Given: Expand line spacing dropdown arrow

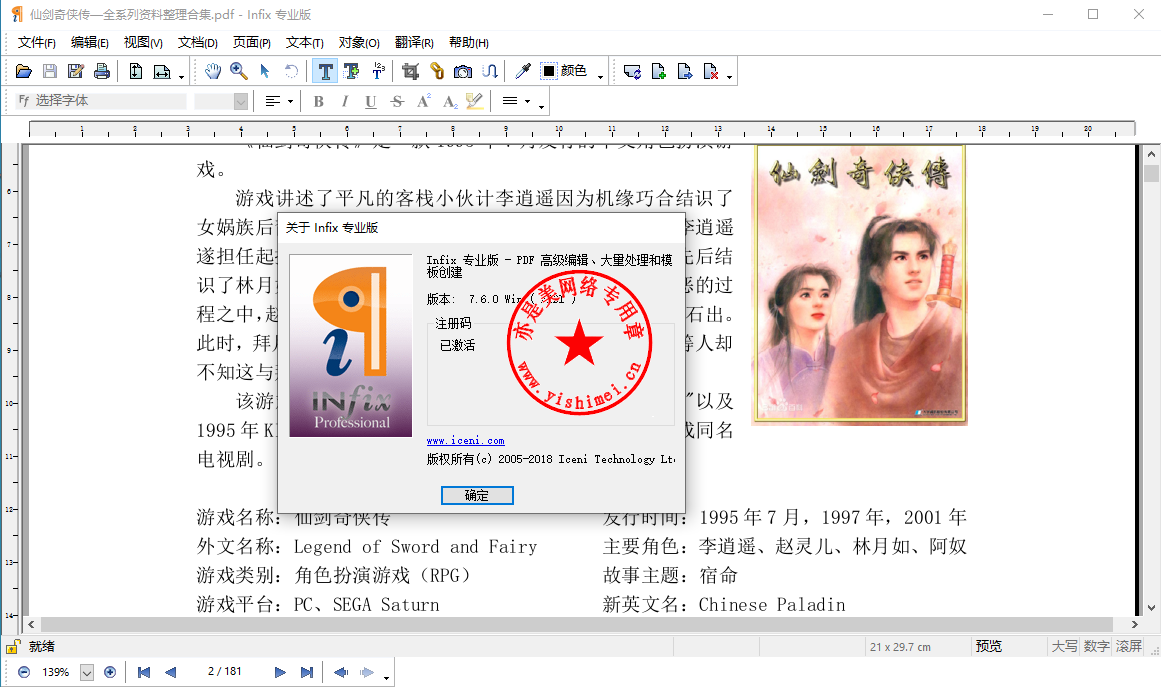Looking at the screenshot, I should 527,101.
